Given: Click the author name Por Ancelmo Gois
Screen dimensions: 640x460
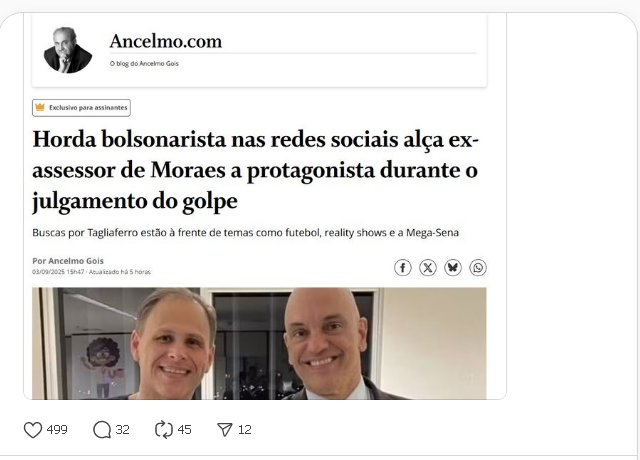Looking at the screenshot, I should coord(68,261).
